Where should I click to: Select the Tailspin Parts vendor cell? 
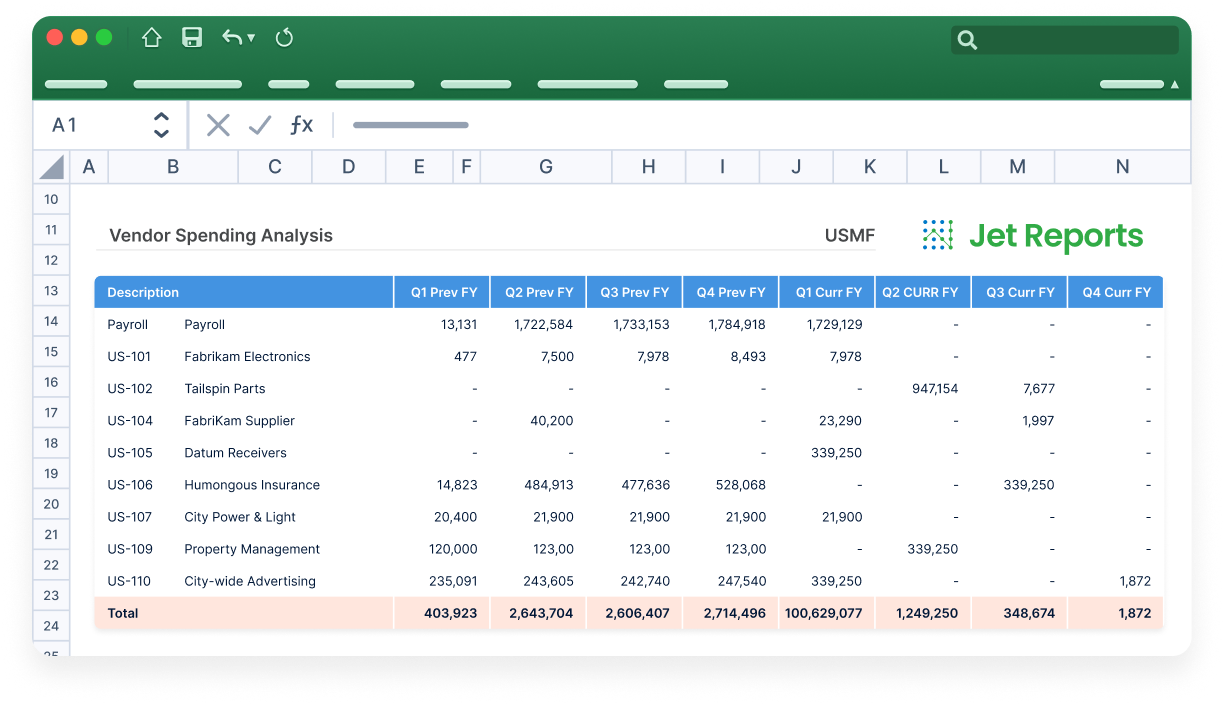pyautogui.click(x=224, y=389)
